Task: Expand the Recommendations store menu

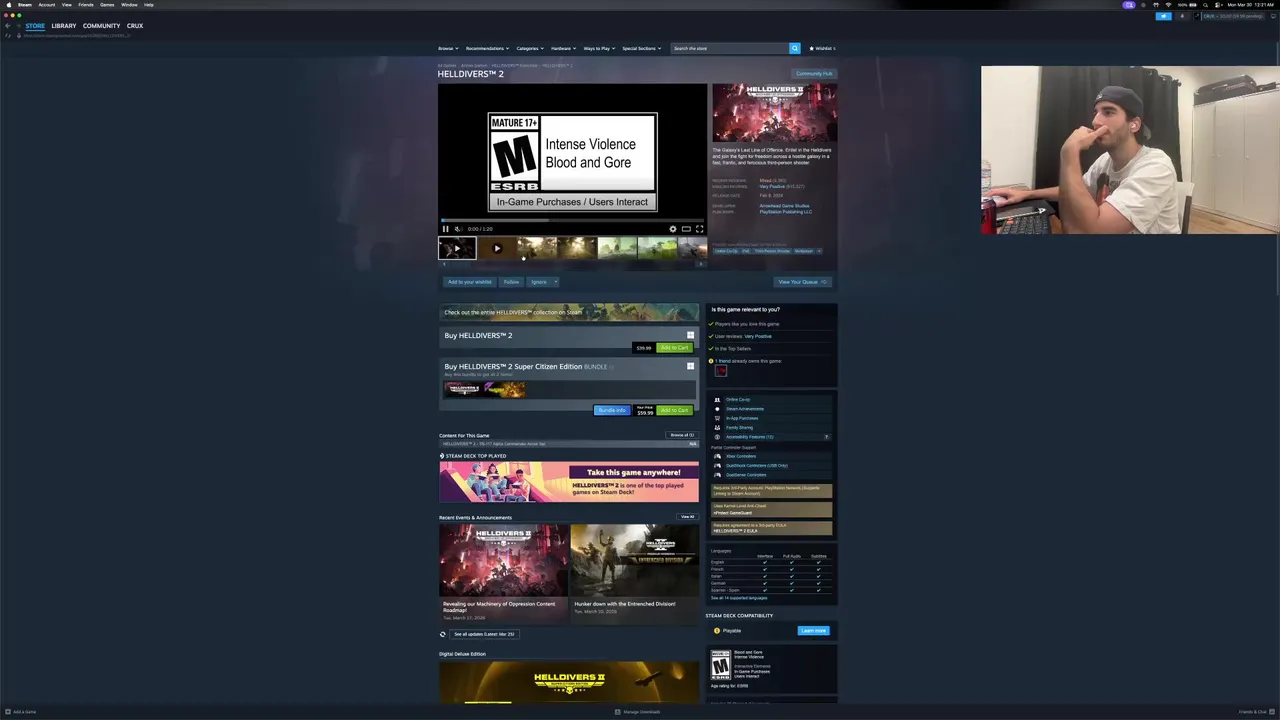Action: tap(487, 48)
